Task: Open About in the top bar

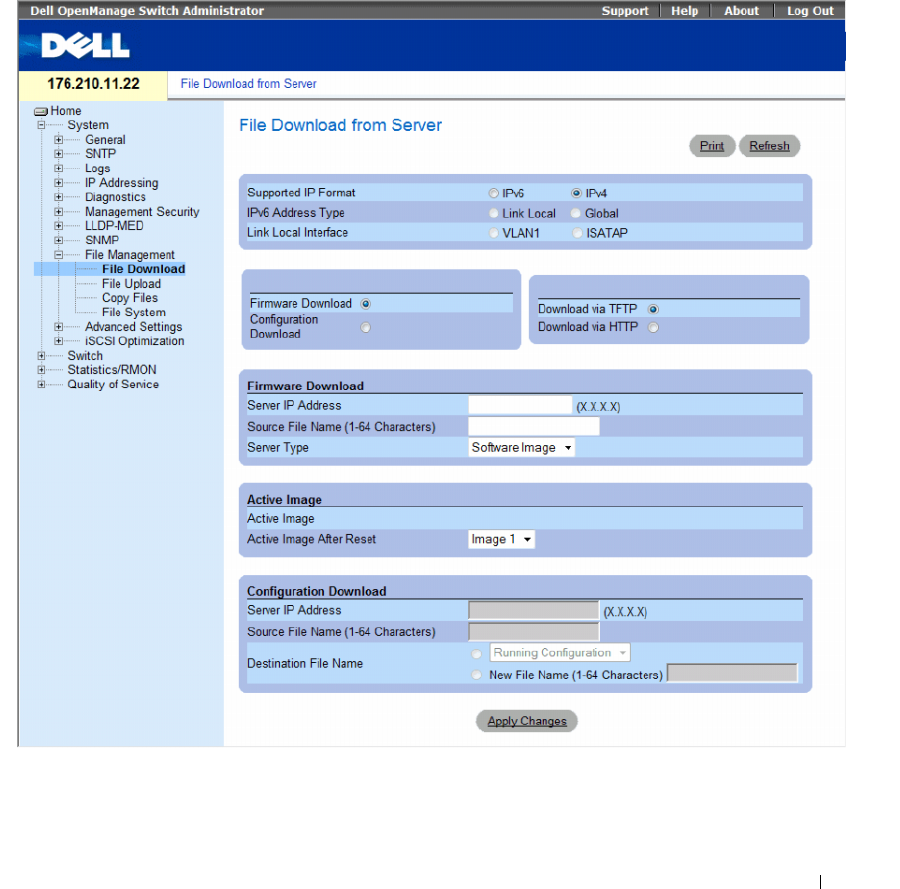Action: [741, 11]
